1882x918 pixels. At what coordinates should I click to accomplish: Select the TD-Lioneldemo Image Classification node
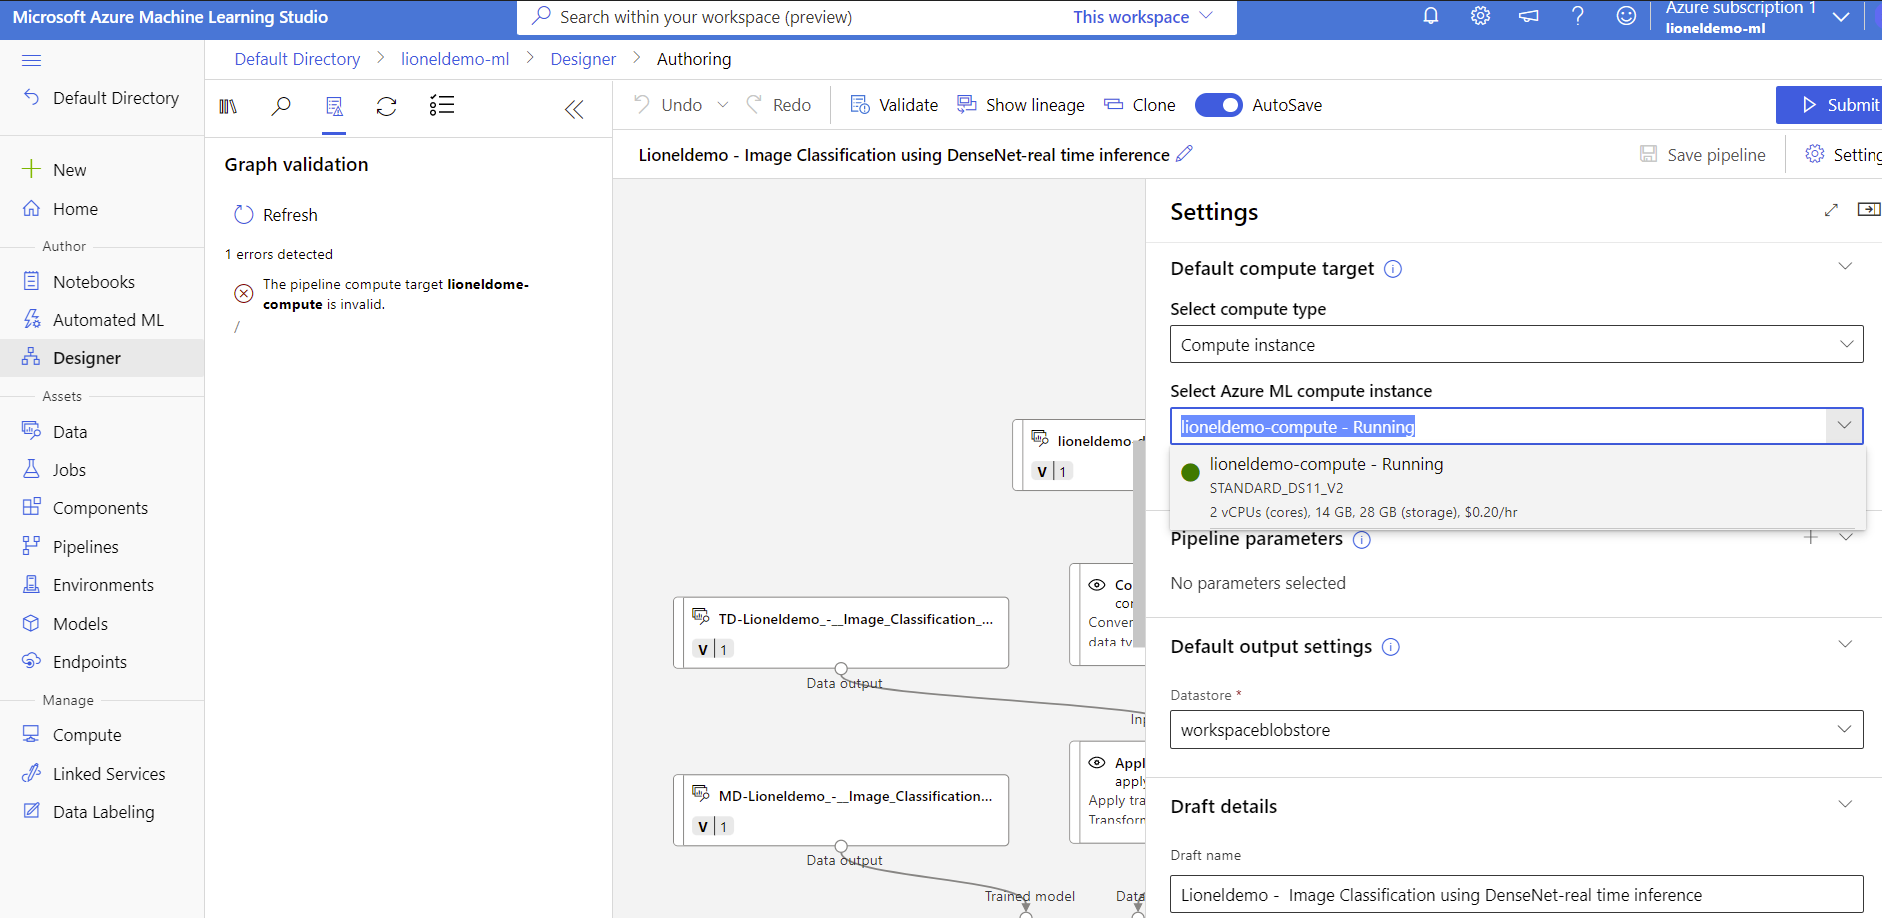[x=841, y=632]
